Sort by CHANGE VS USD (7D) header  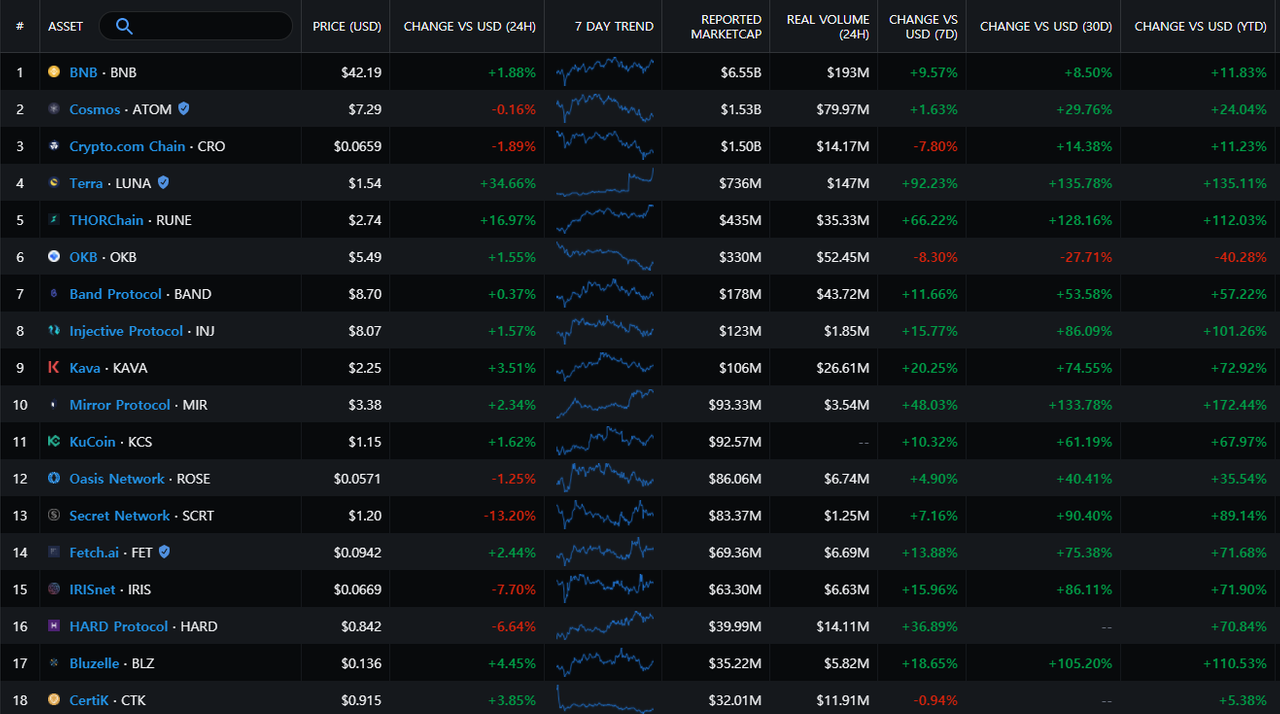click(923, 27)
